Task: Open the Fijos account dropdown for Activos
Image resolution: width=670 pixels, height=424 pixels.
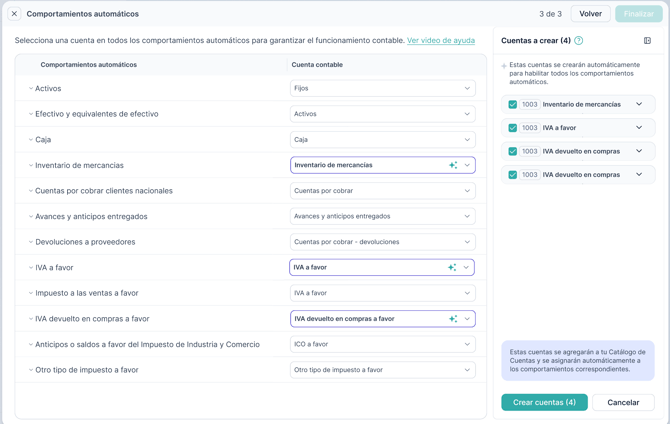Action: pyautogui.click(x=382, y=89)
